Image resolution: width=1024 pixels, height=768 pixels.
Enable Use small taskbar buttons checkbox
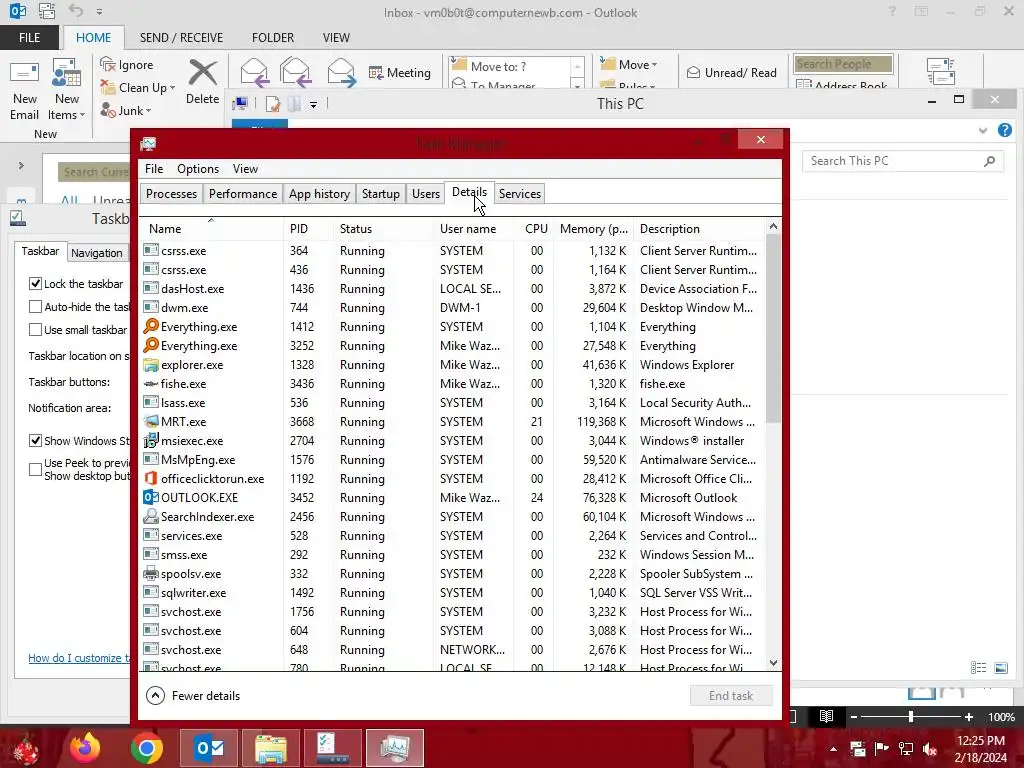(35, 330)
